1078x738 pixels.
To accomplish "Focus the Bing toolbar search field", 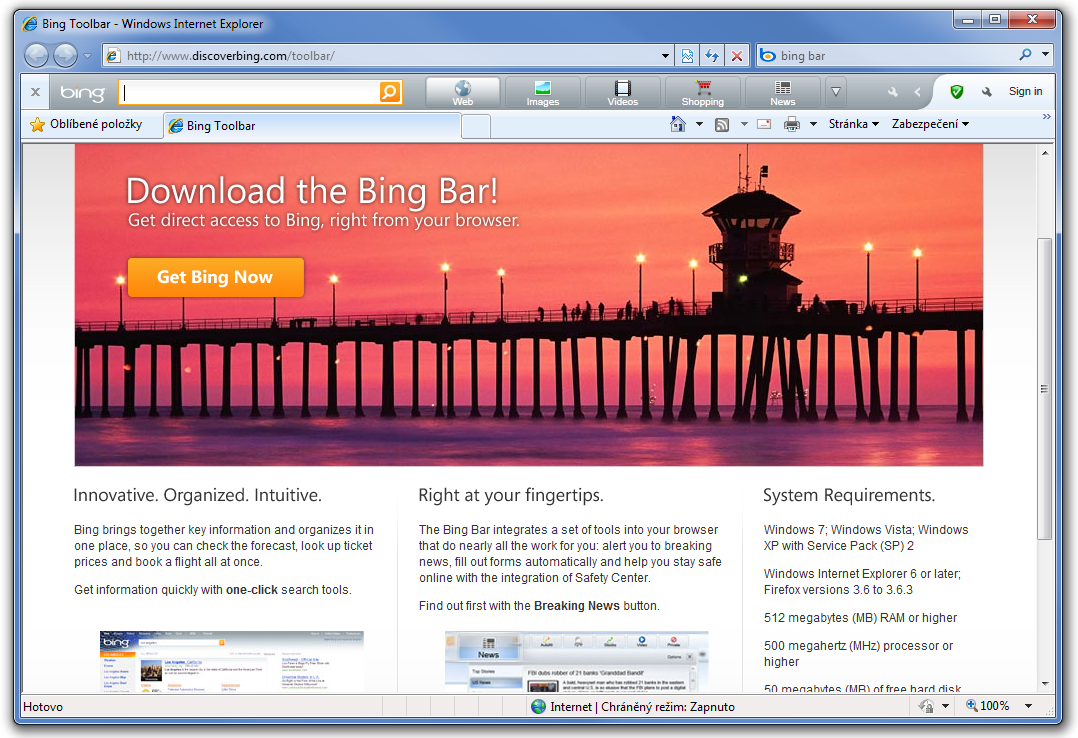I will tap(249, 92).
